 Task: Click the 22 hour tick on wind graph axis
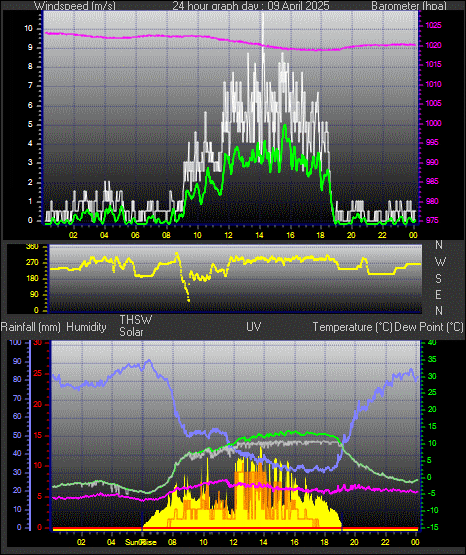[x=382, y=235]
